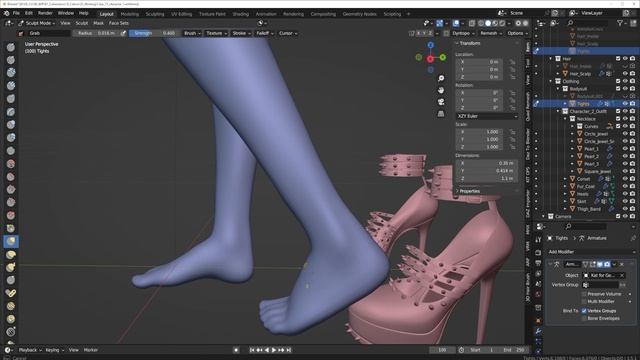Click the green Y axis on navigation gizmo

coord(443,58)
